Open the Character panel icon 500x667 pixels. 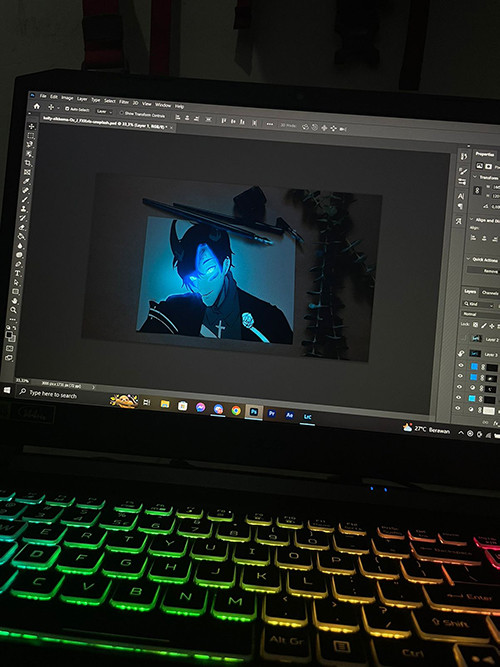coord(461,196)
